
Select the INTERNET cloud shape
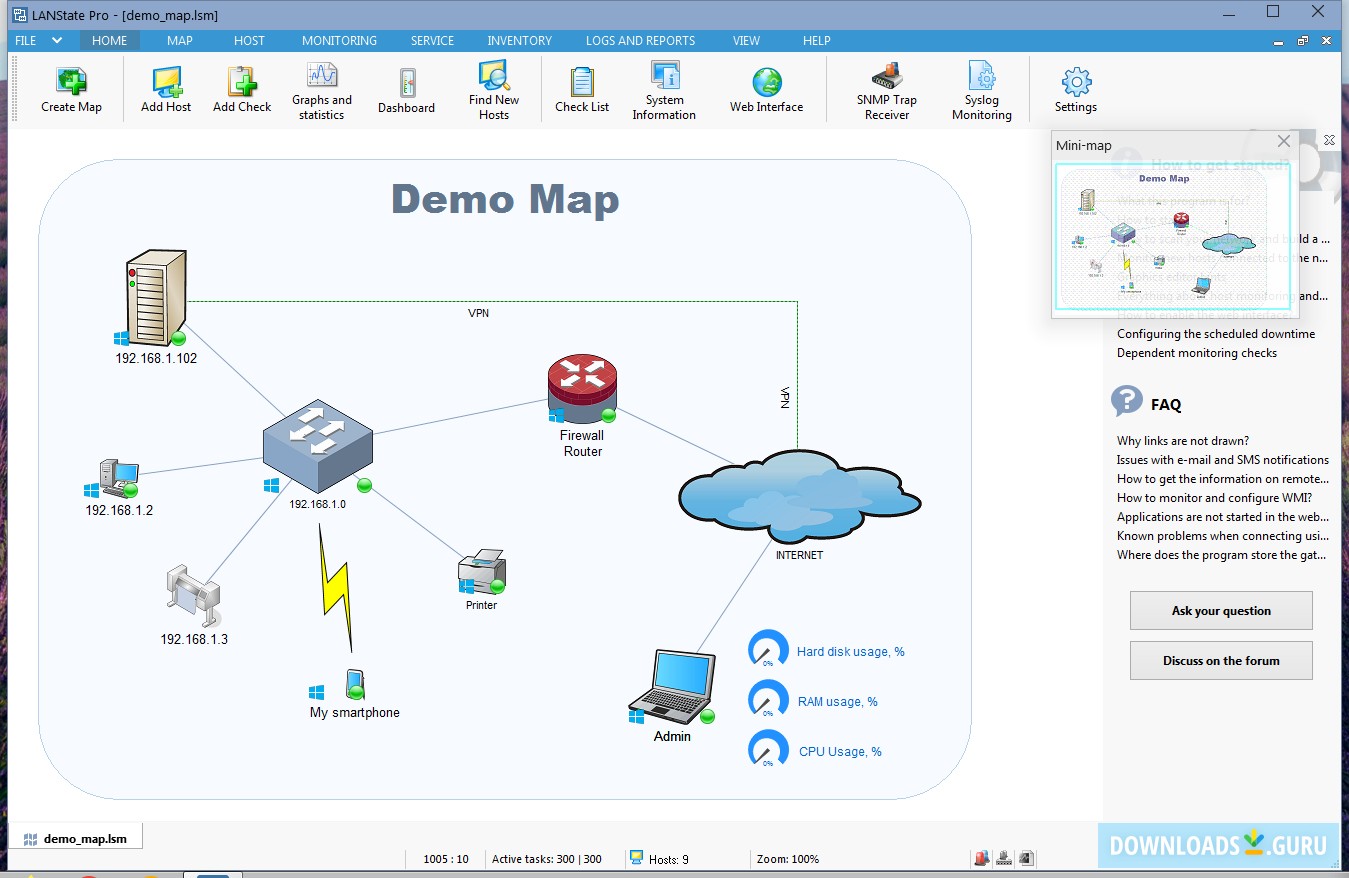tap(799, 496)
